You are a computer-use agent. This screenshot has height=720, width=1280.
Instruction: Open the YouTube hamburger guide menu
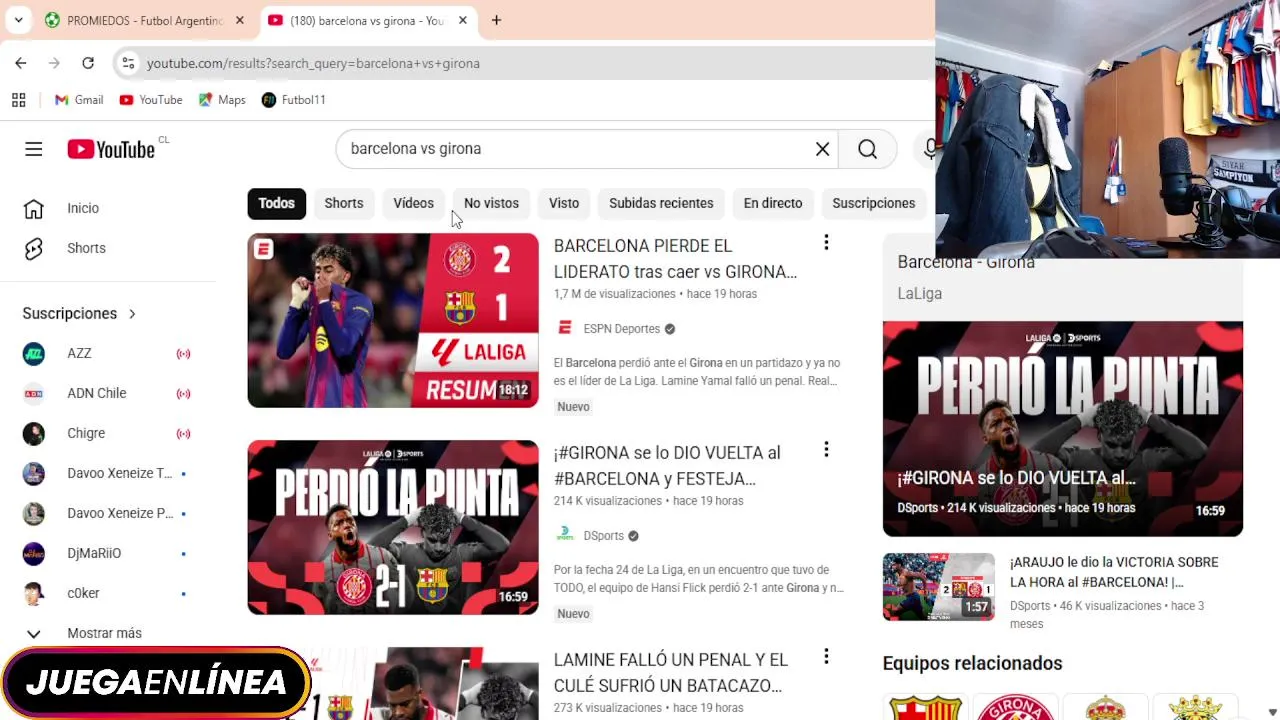(x=34, y=149)
